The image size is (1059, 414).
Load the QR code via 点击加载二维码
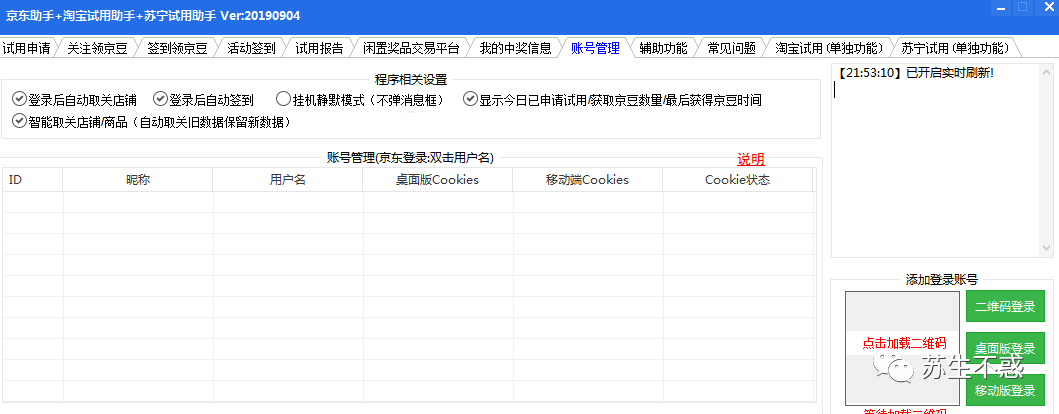pyautogui.click(x=903, y=343)
